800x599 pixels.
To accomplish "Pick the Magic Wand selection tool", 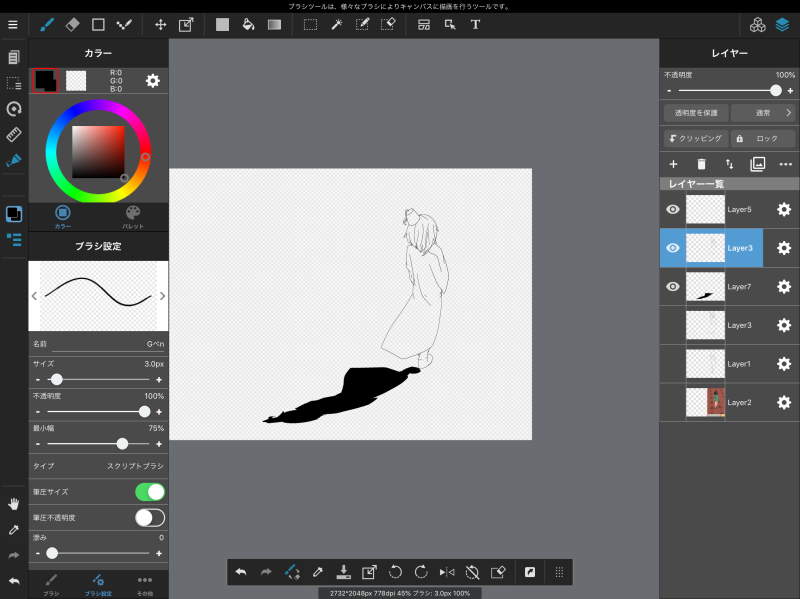I will (337, 24).
